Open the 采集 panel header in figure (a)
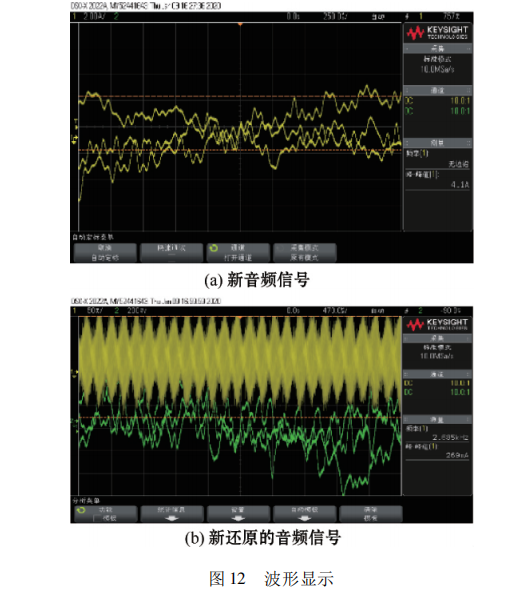Image resolution: width=526 pixels, height=608 pixels. (x=438, y=48)
